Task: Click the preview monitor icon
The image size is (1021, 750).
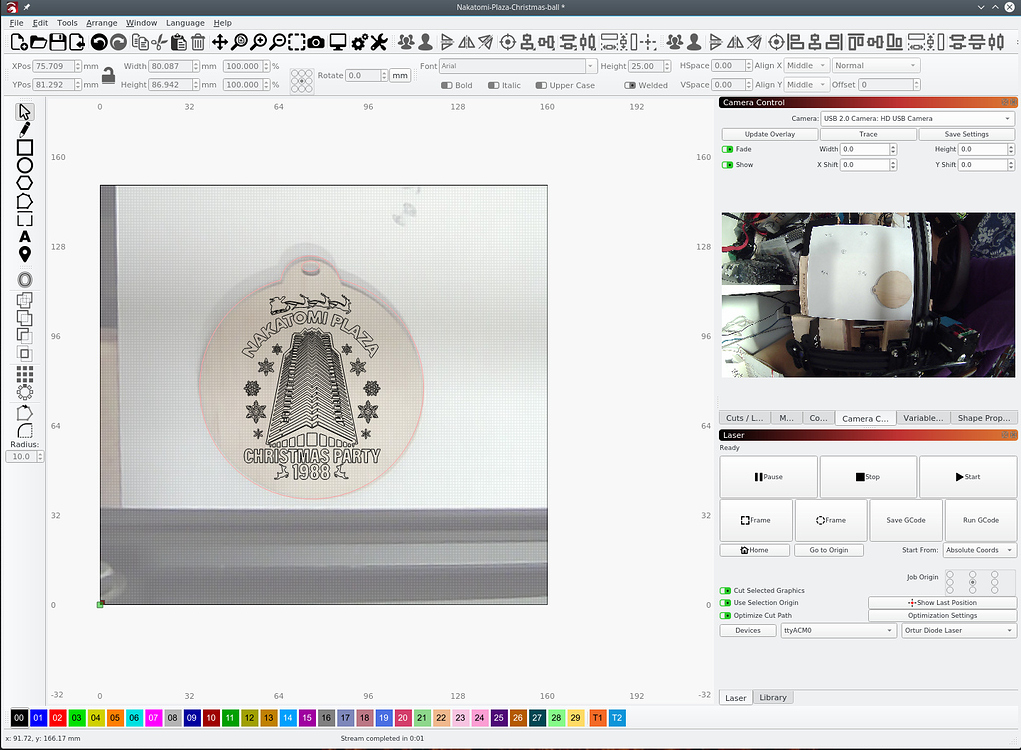Action: pos(338,42)
